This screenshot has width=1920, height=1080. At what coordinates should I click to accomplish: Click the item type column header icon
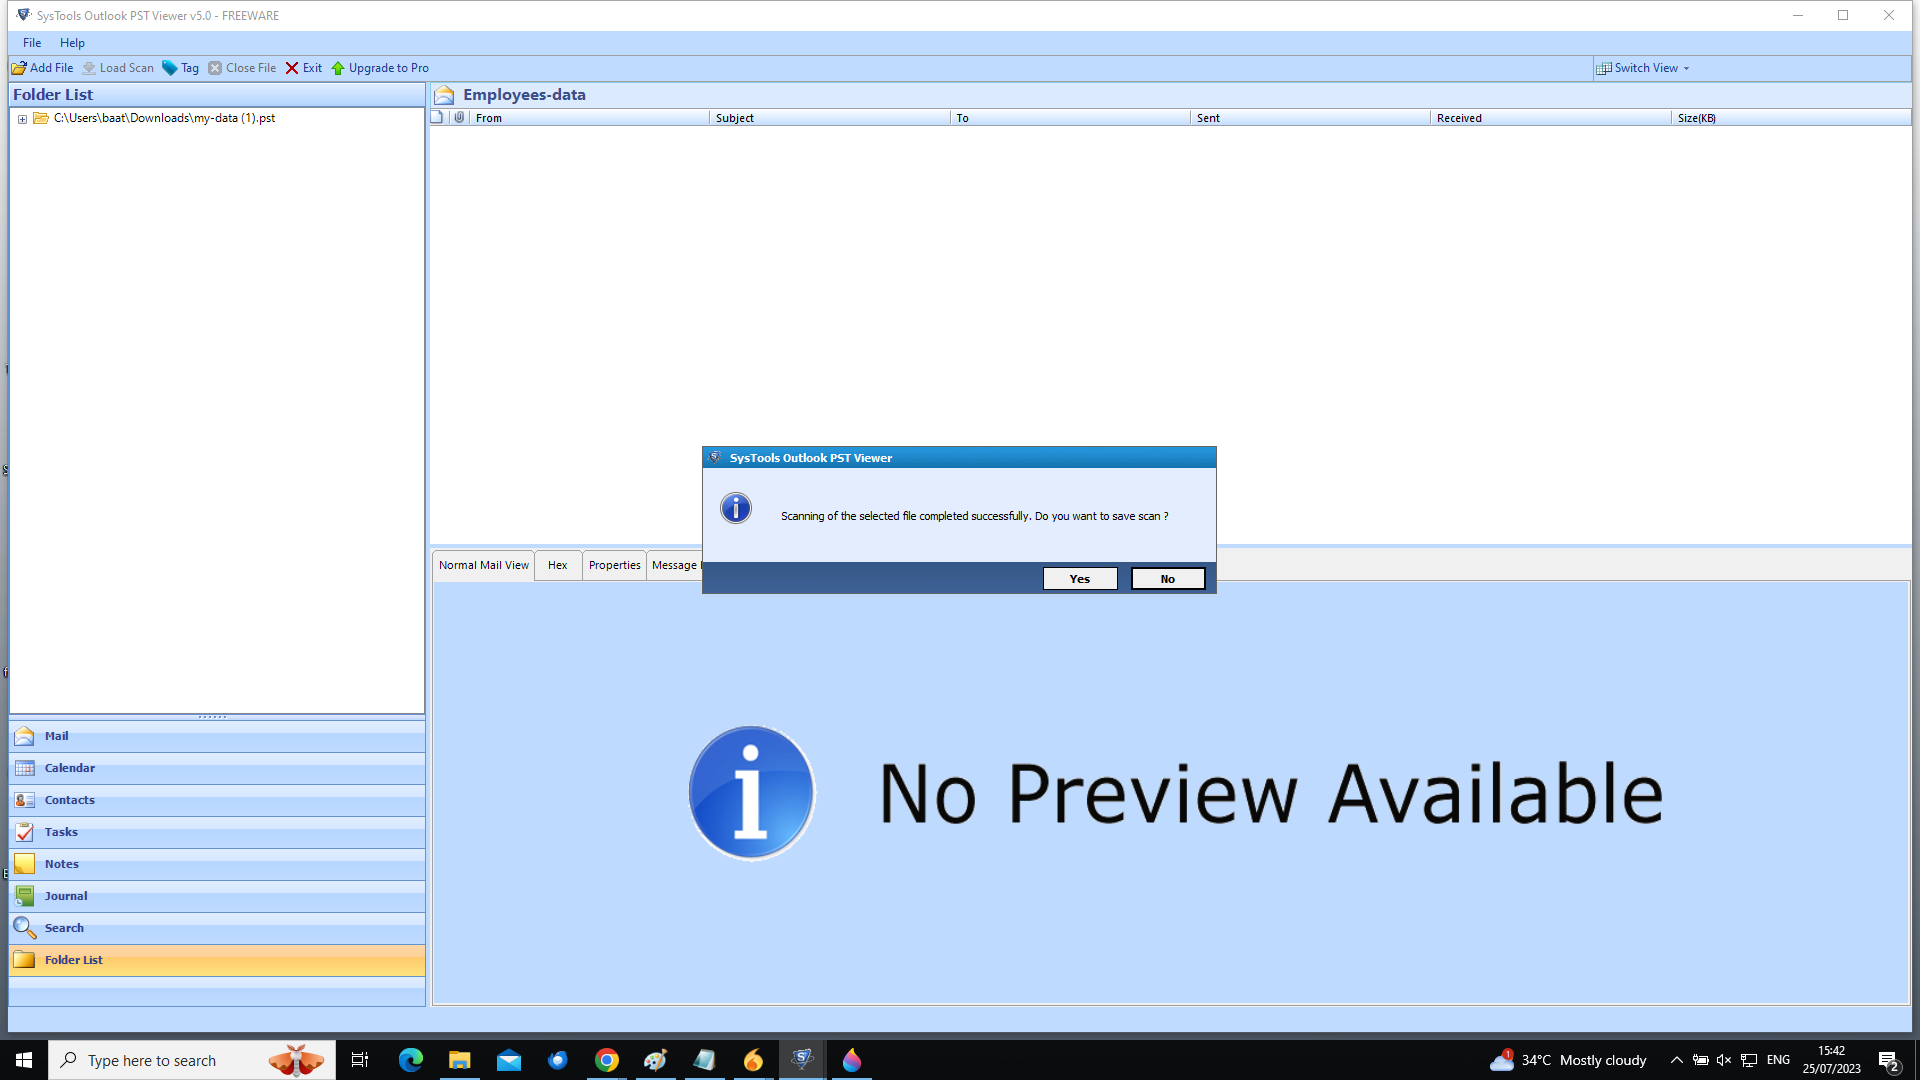[438, 118]
